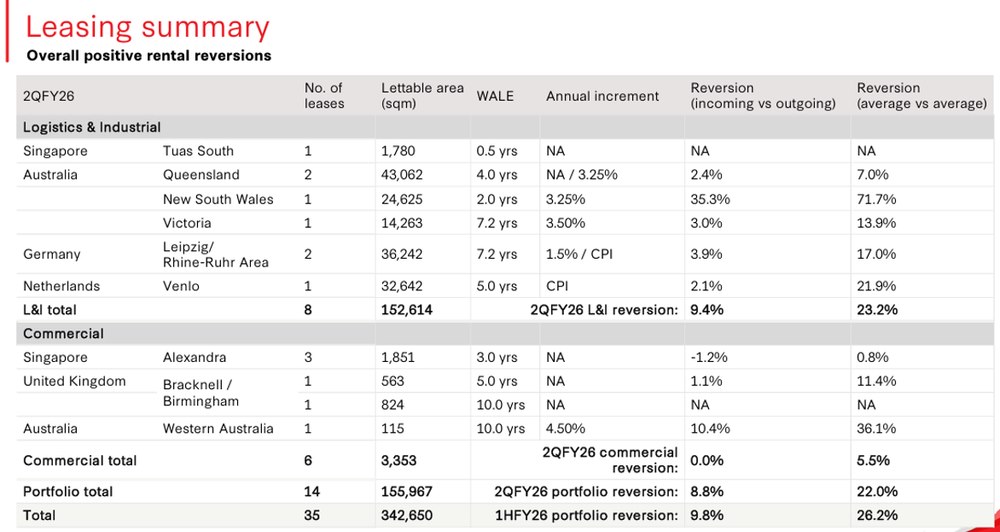Click the 'United Kingdom' country cell
1000x532 pixels.
click(75, 381)
